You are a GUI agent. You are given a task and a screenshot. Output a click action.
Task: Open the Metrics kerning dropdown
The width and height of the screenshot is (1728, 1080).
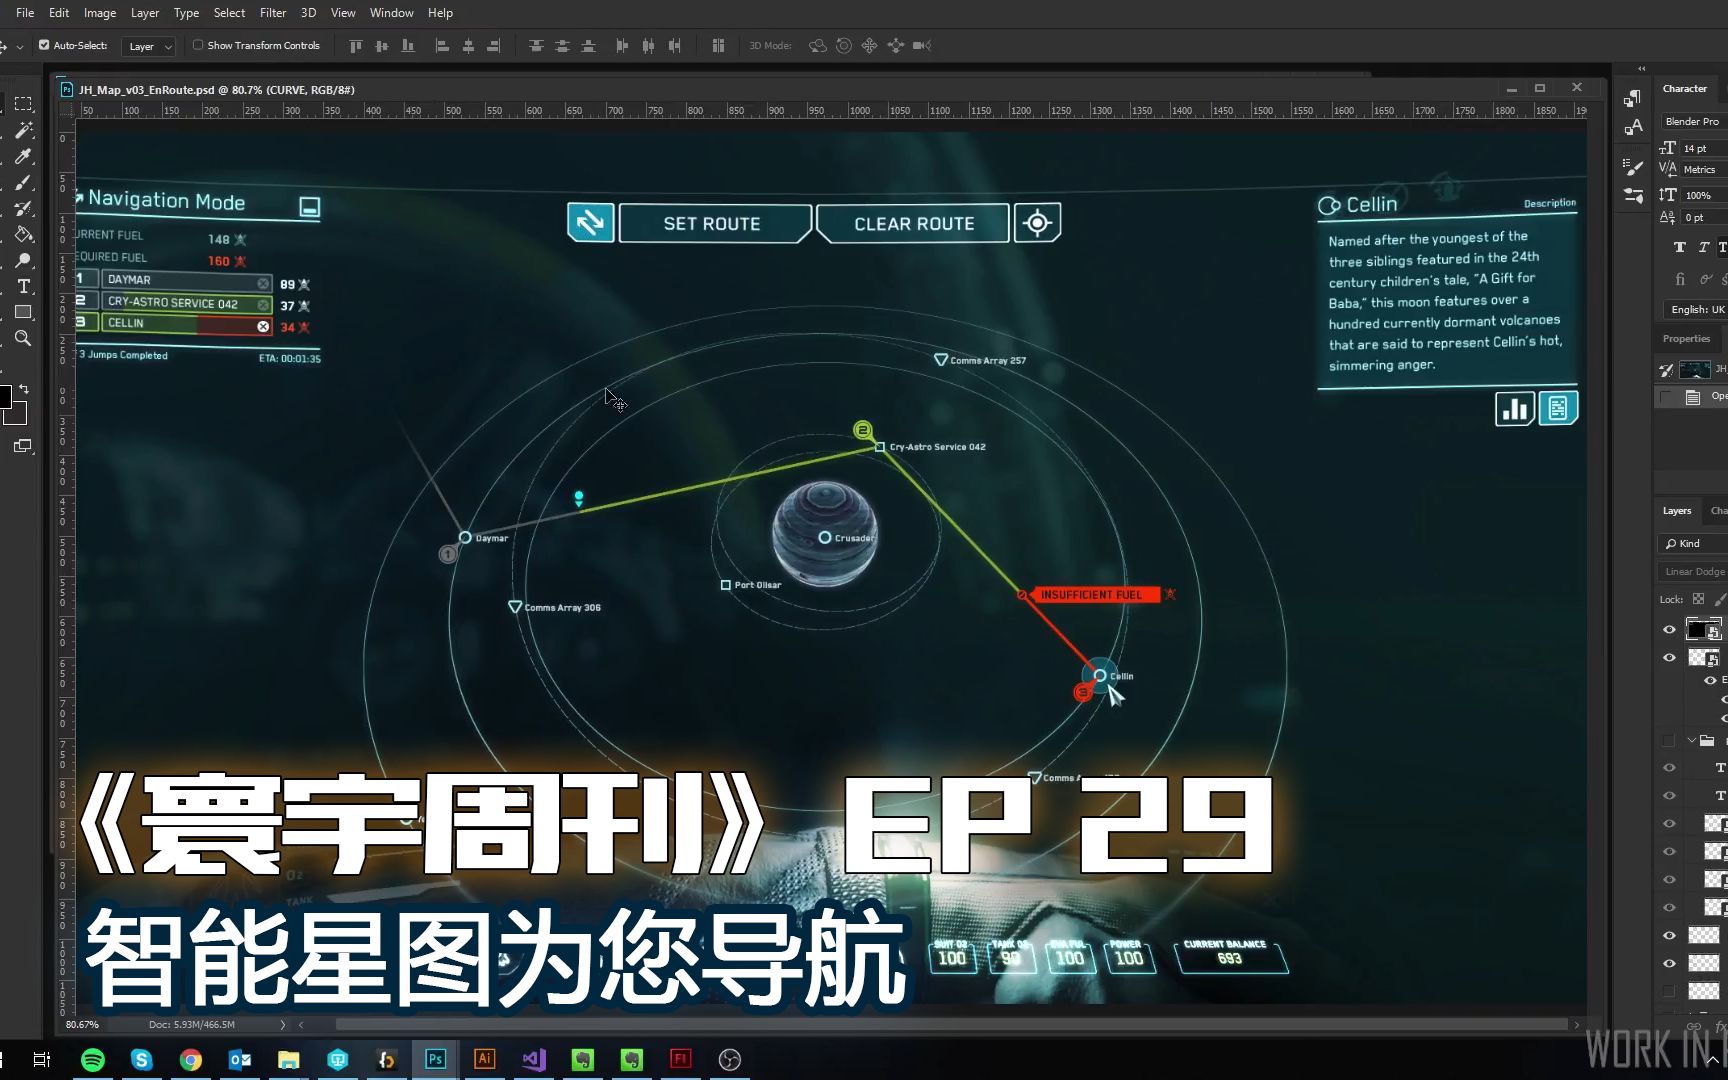coord(1704,169)
